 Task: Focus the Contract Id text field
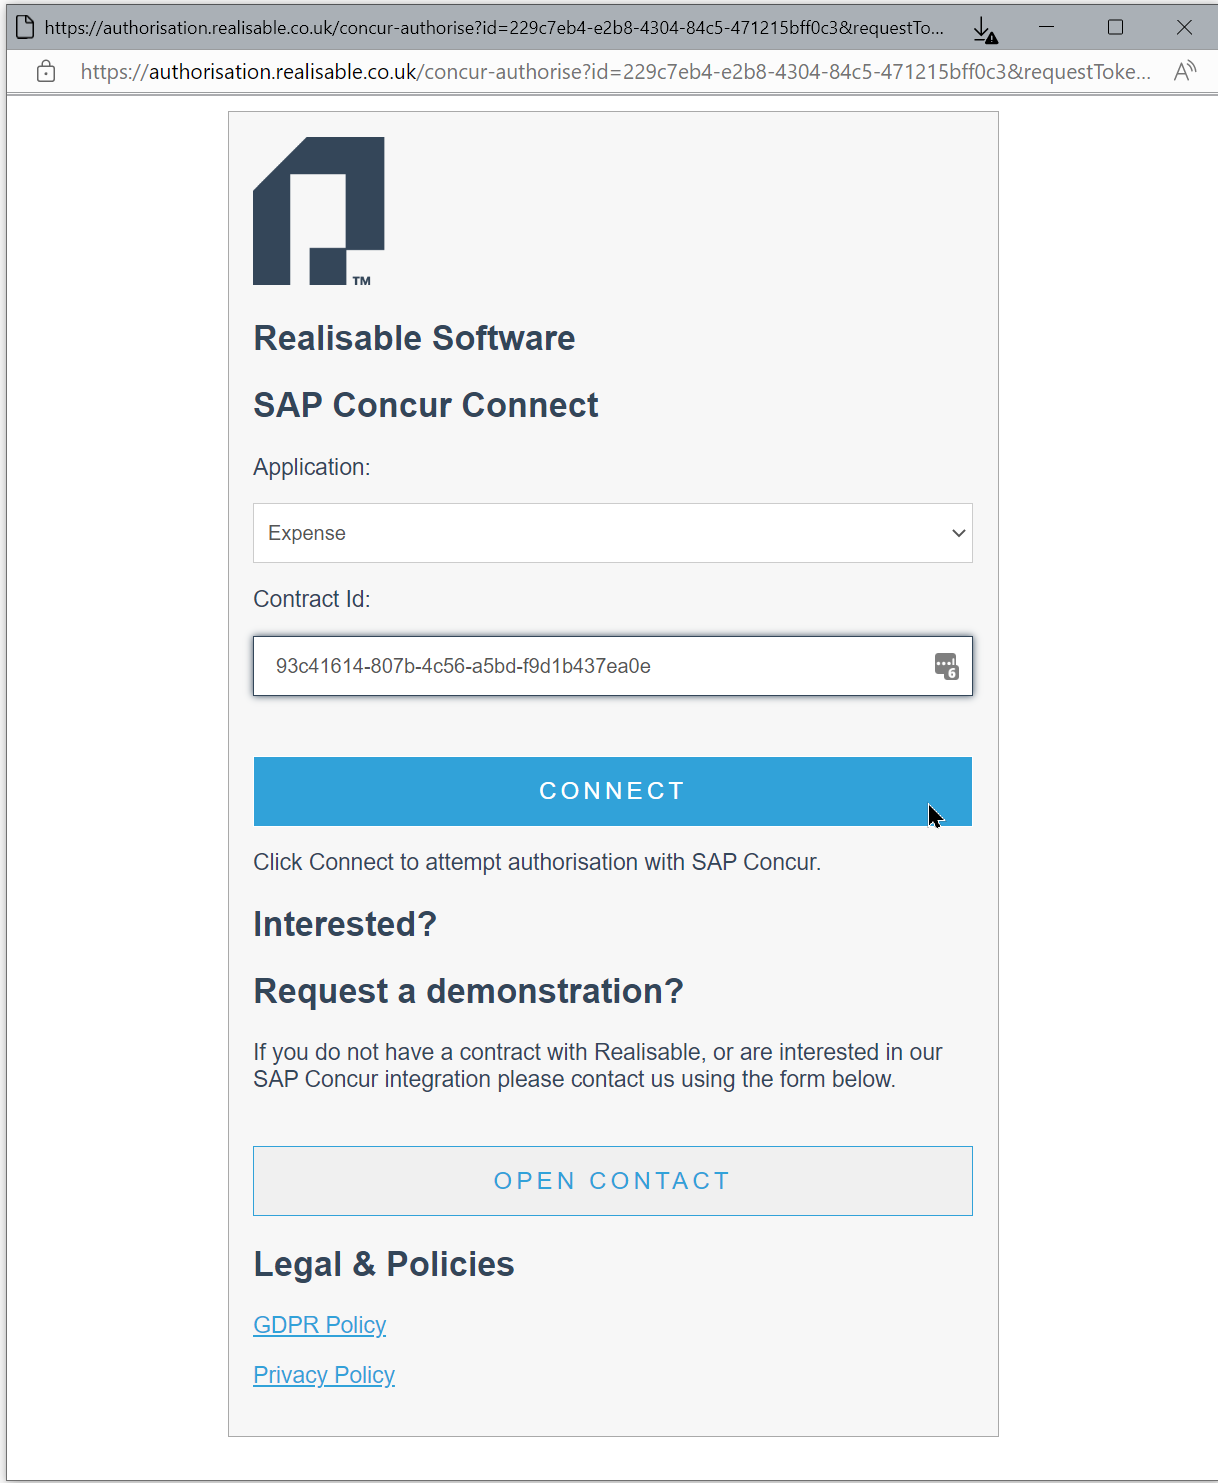point(590,666)
